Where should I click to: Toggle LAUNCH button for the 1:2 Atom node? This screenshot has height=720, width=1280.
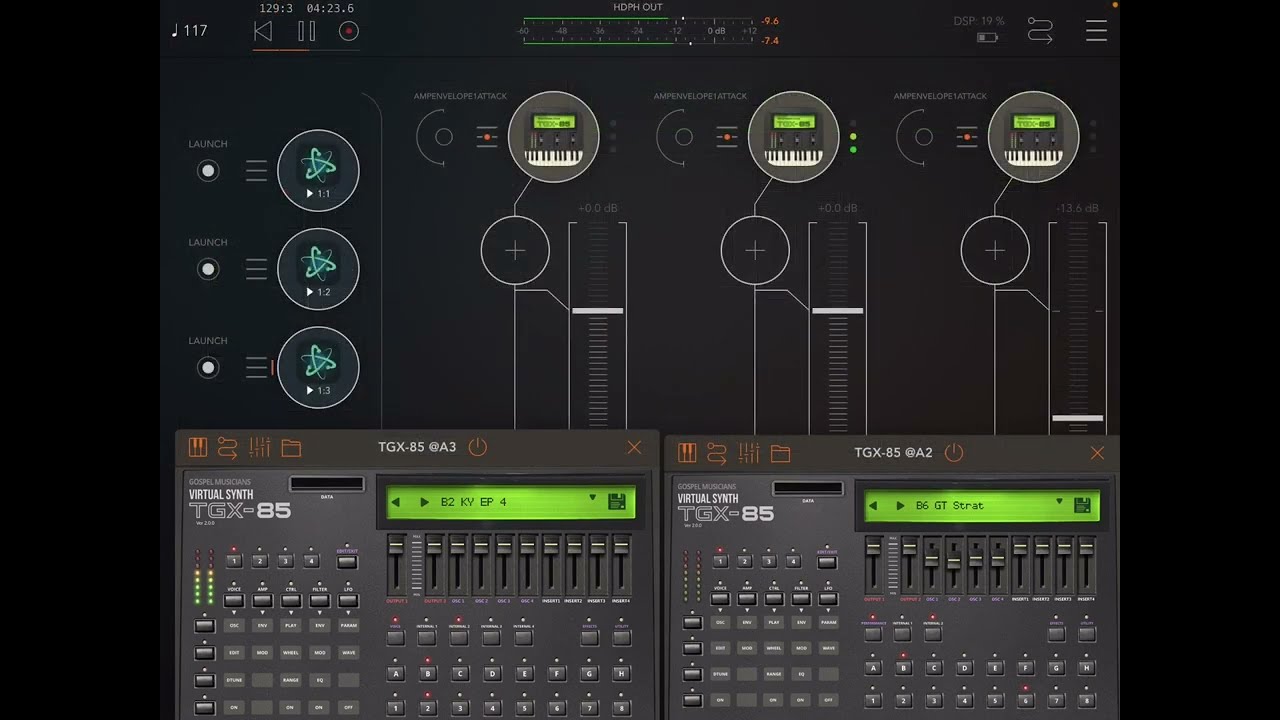tap(208, 269)
